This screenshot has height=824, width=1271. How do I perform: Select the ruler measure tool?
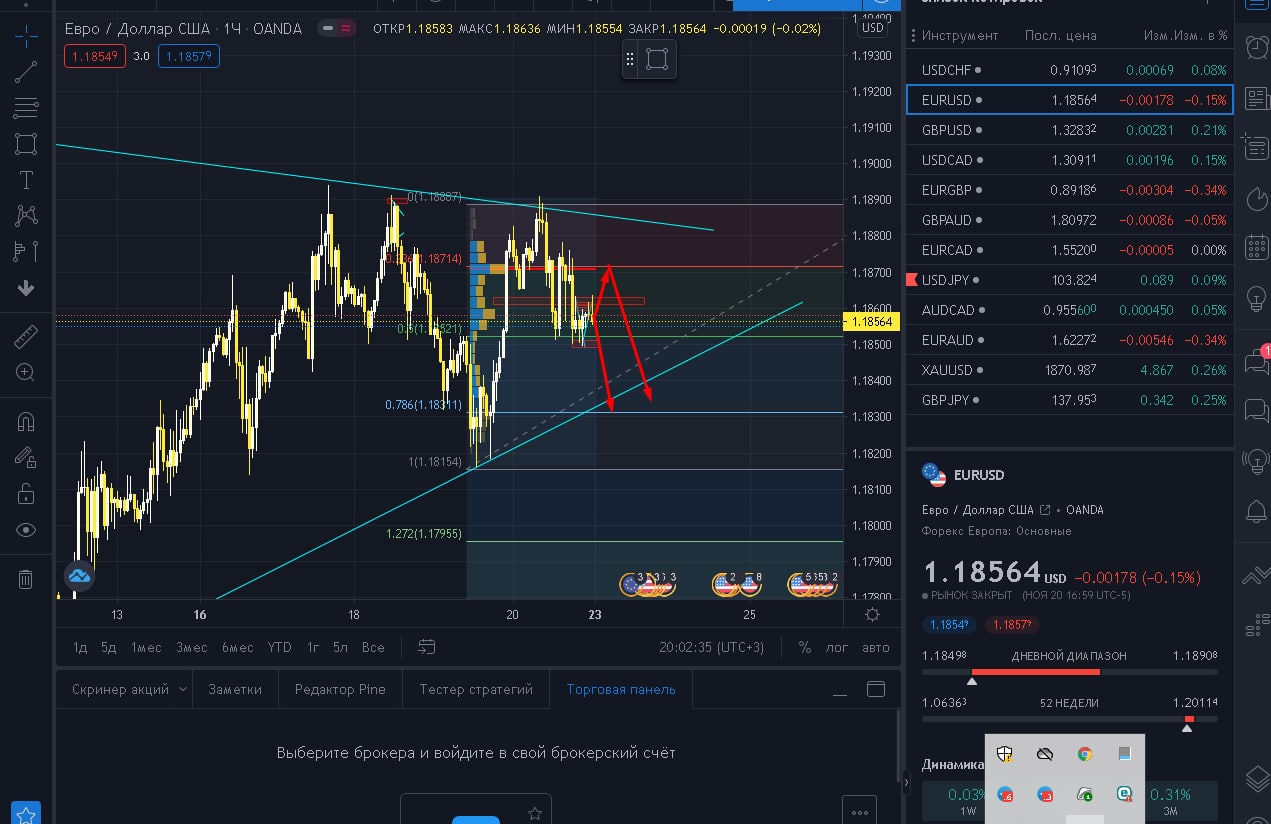pos(26,337)
